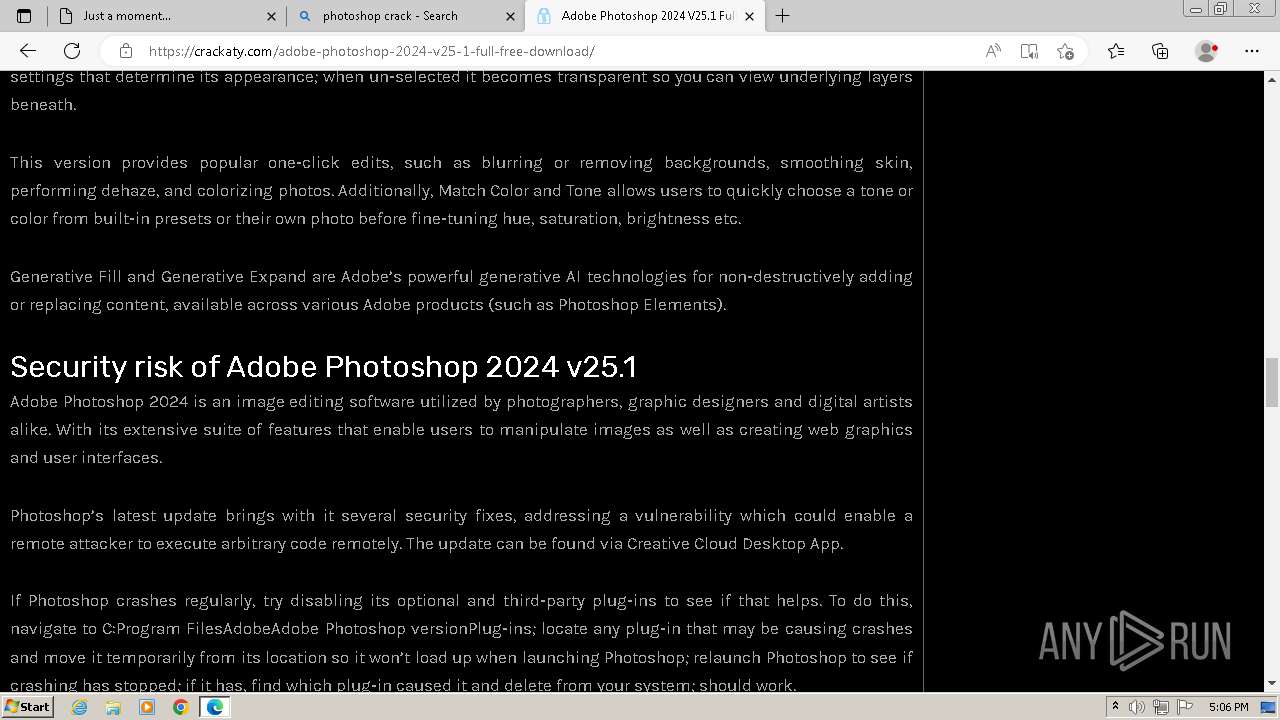Show hidden system tray icons

click(1115, 707)
